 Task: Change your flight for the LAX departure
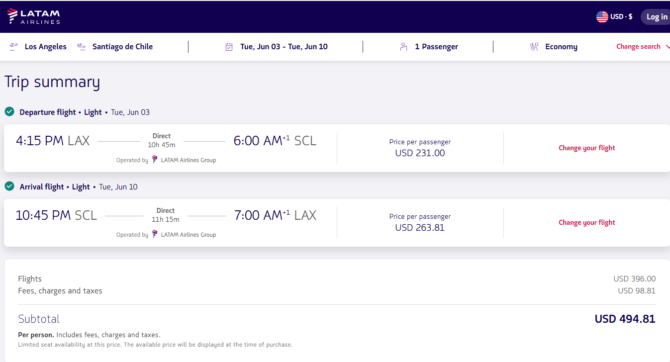coord(587,148)
